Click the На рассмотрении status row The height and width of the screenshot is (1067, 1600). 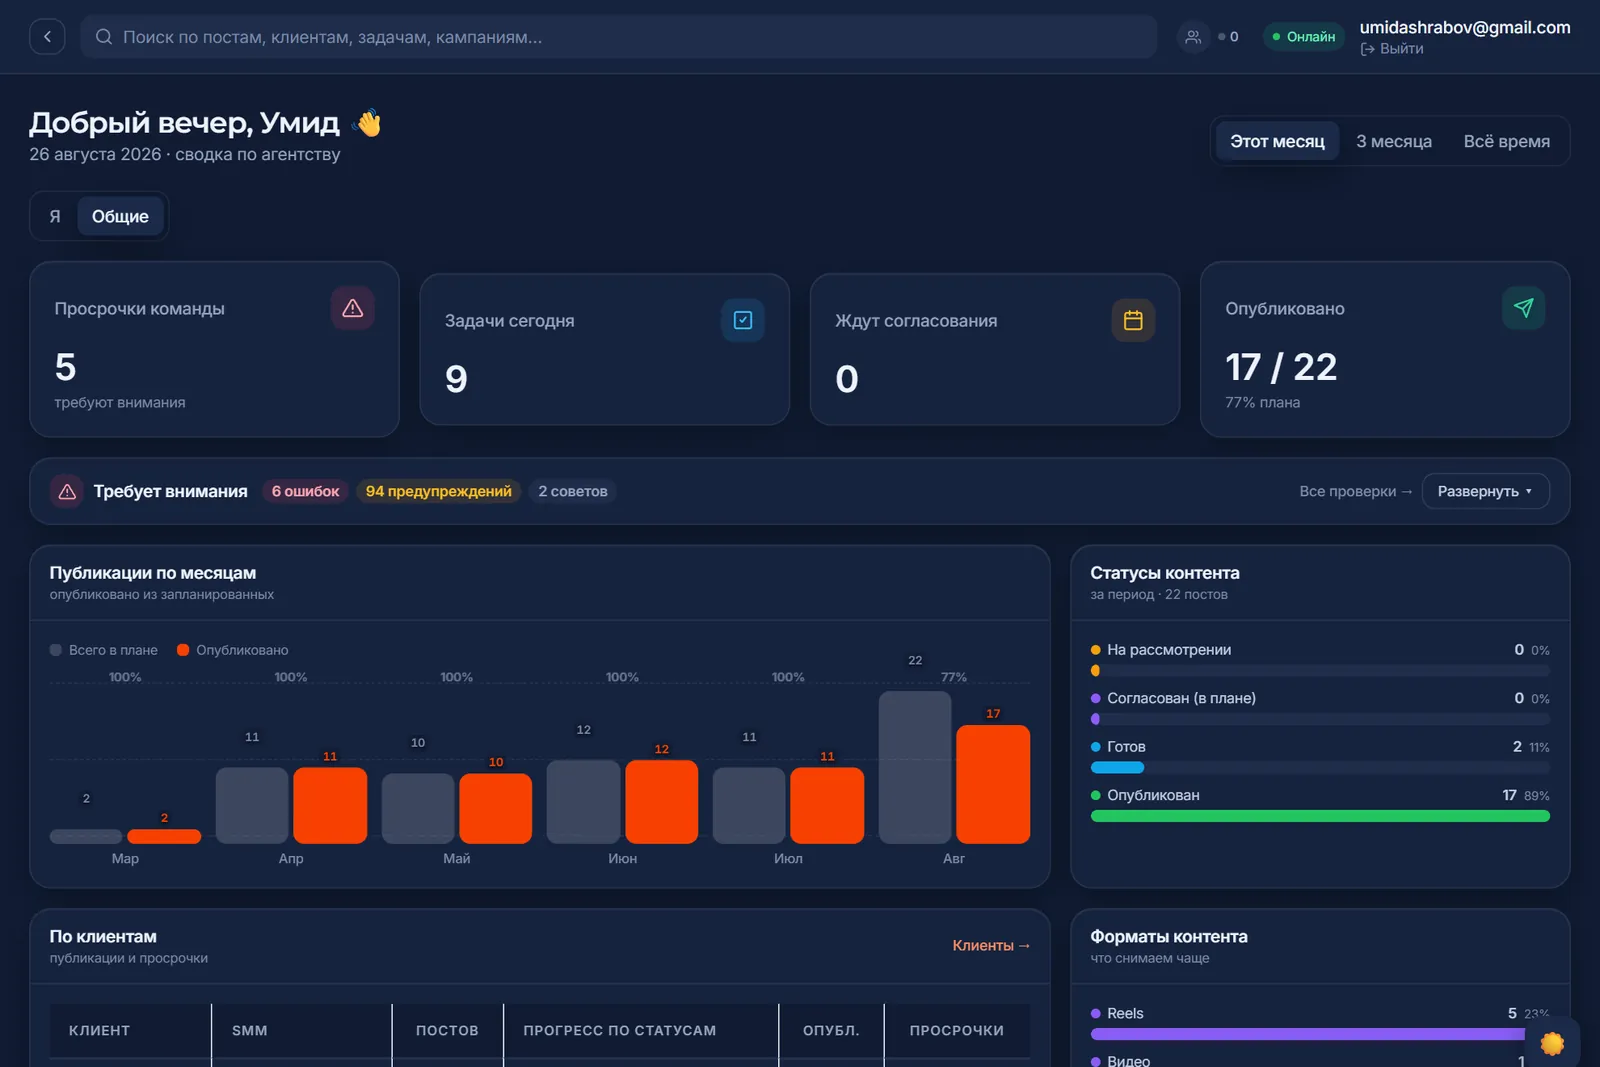[1320, 660]
